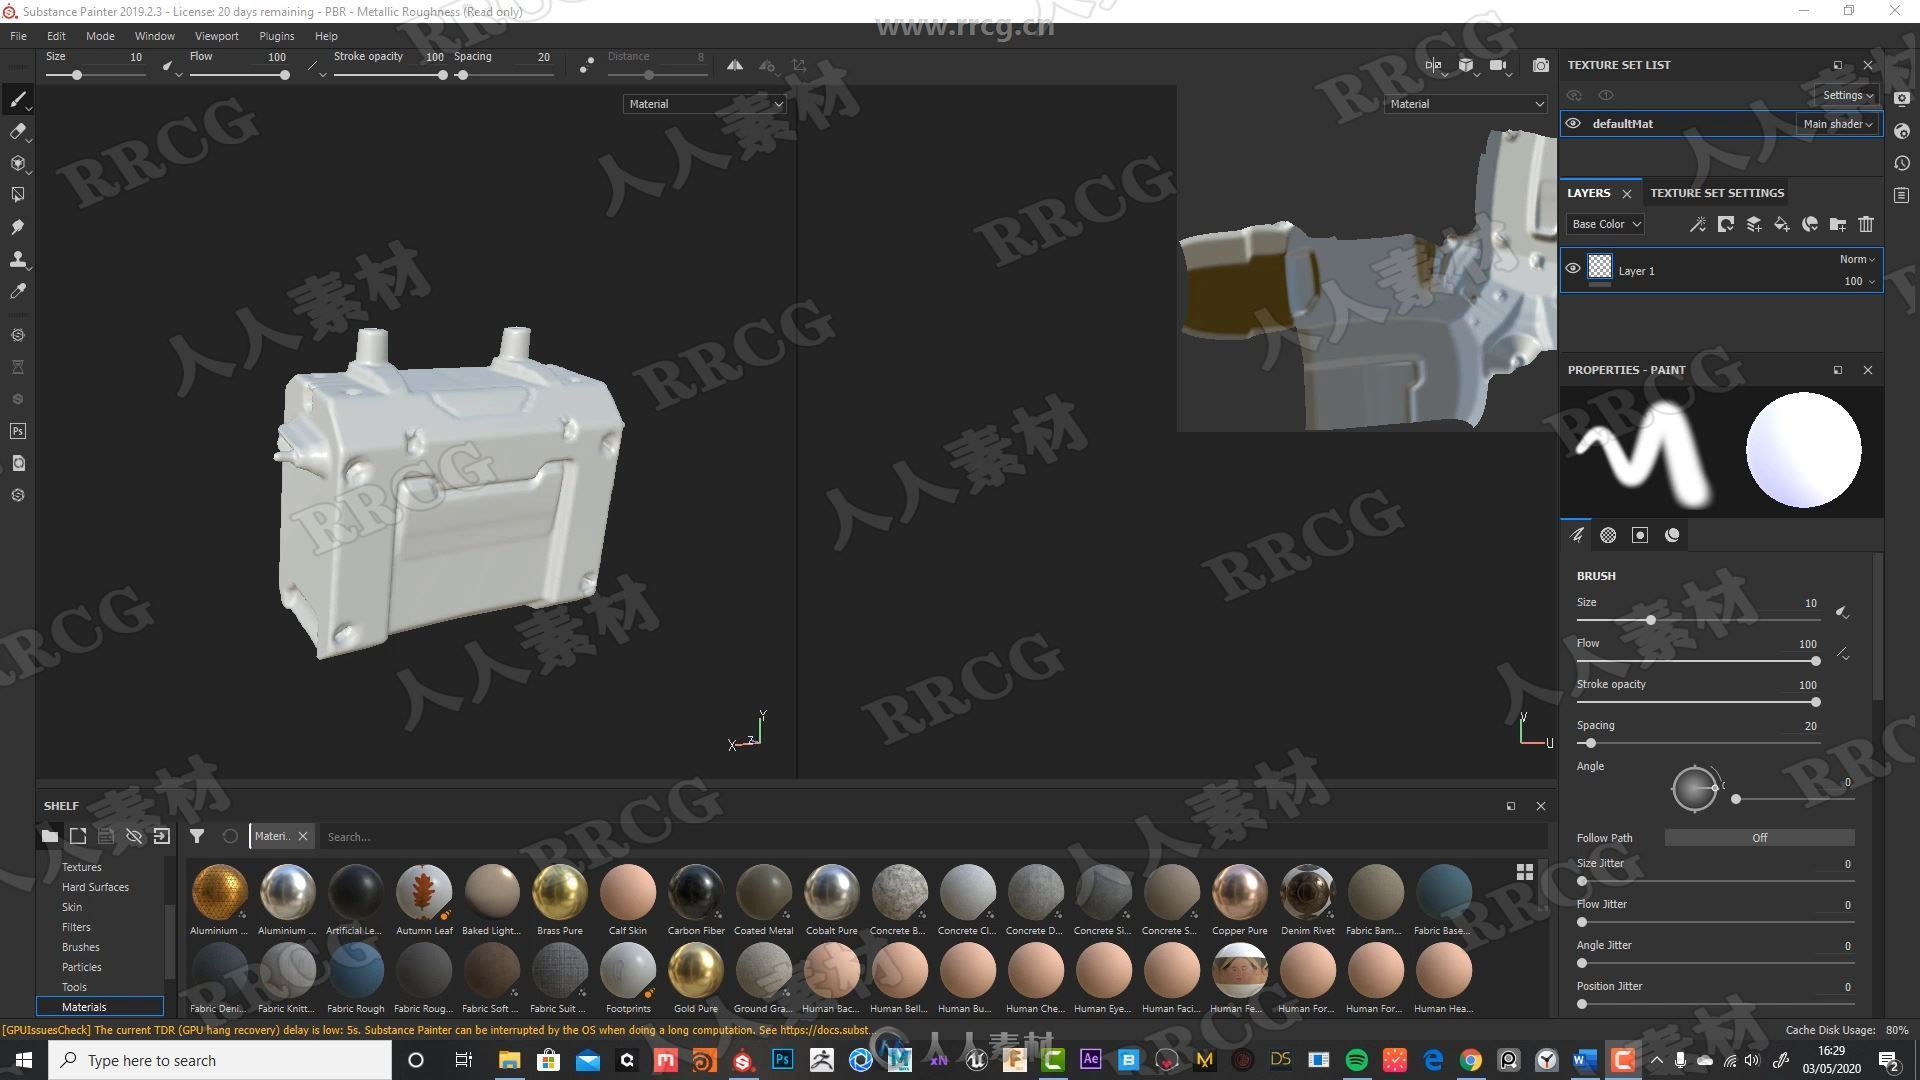Select the Polygon Fill tool

point(17,195)
